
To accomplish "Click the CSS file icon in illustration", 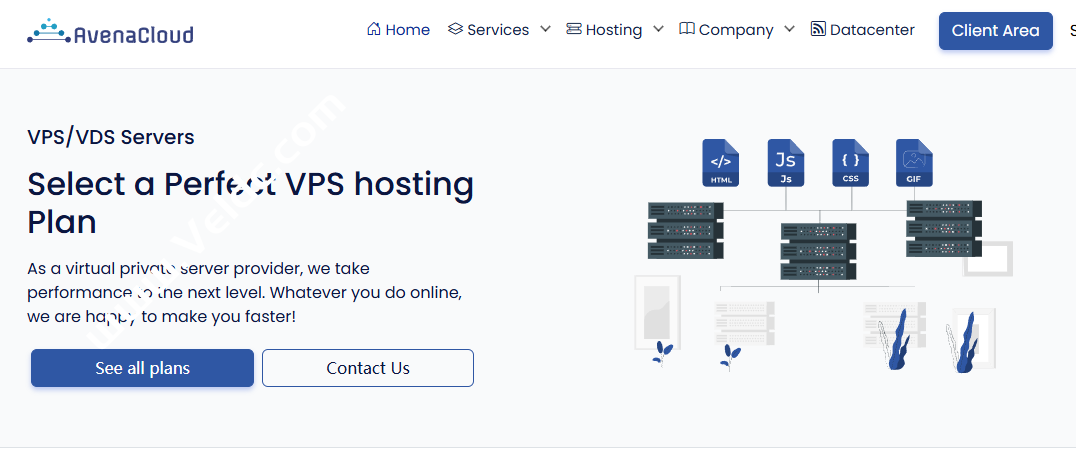I will (x=851, y=163).
